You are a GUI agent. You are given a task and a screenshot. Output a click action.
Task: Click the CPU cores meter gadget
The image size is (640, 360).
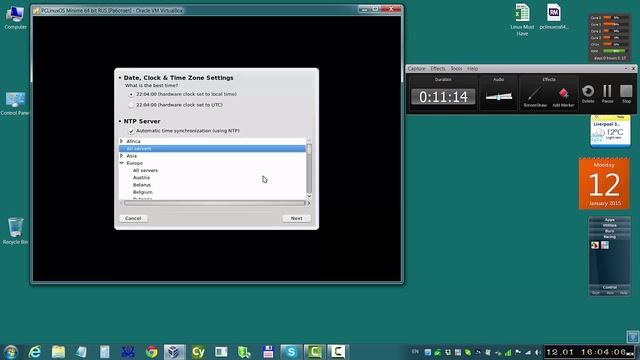click(609, 38)
